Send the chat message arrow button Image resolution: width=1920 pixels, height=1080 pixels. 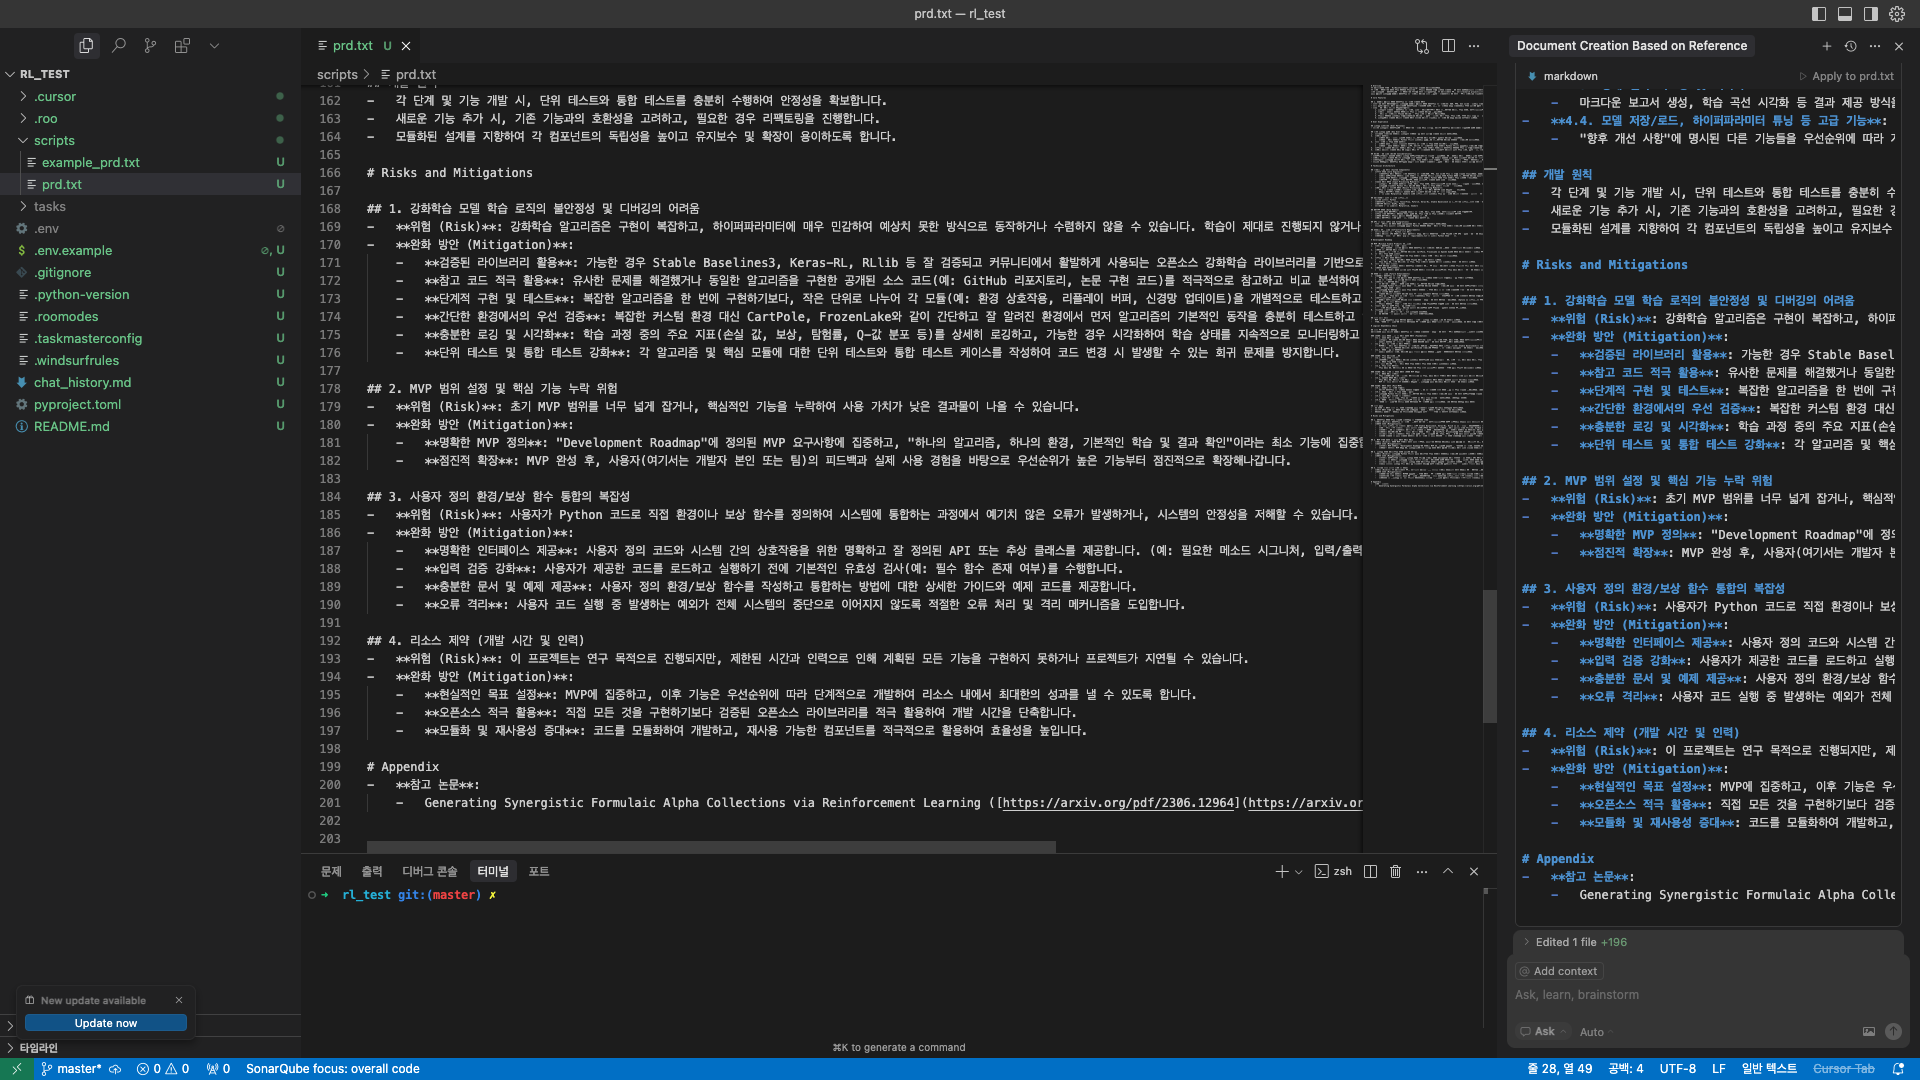pyautogui.click(x=1893, y=1032)
